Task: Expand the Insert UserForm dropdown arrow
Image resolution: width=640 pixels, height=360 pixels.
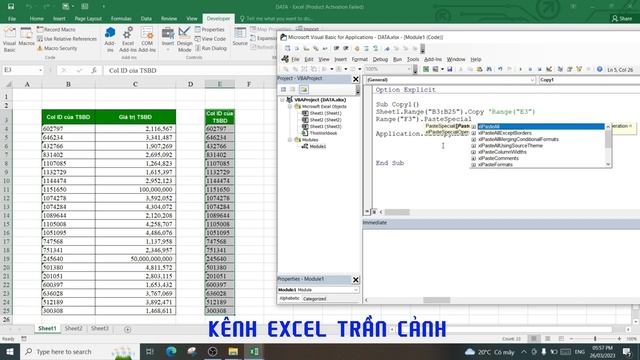Action: click(x=442, y=69)
